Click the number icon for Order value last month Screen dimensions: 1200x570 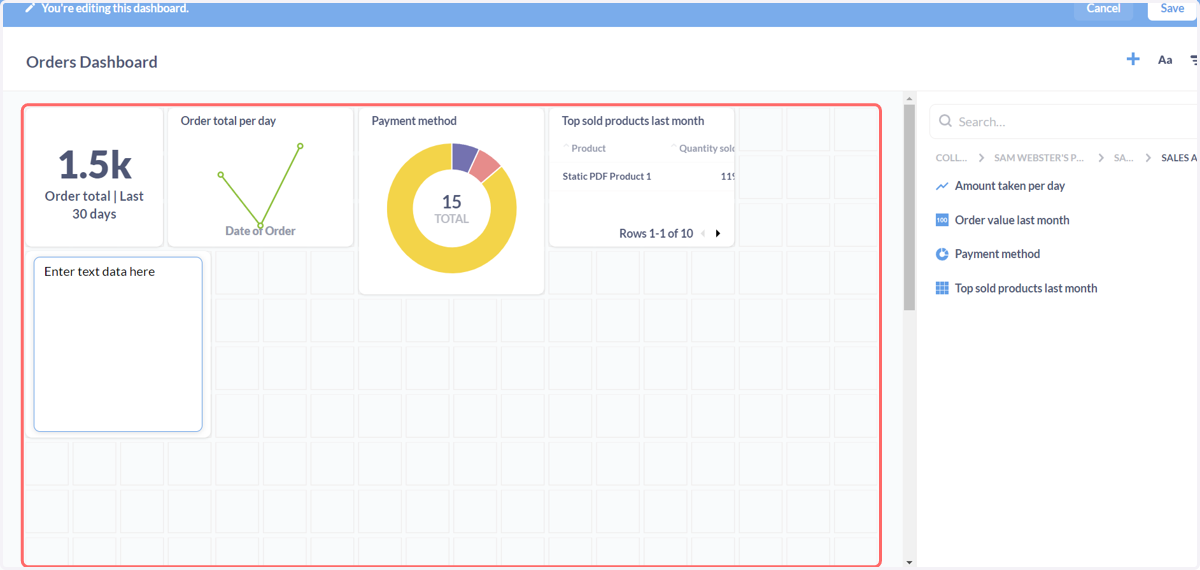(x=942, y=220)
